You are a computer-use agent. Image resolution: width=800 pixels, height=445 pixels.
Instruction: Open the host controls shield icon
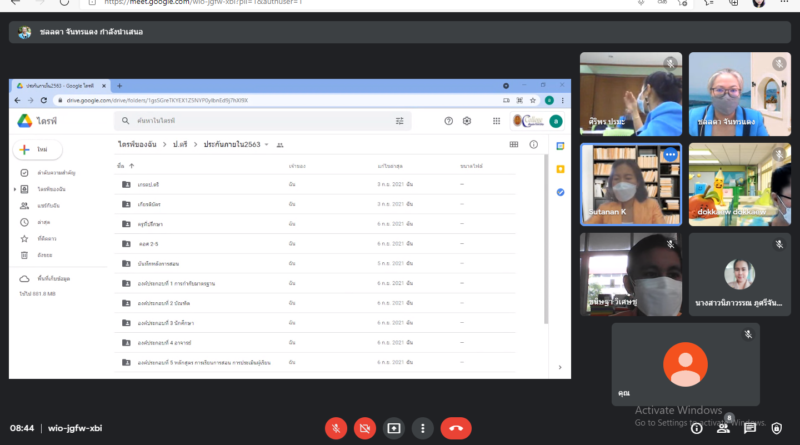[777, 428]
